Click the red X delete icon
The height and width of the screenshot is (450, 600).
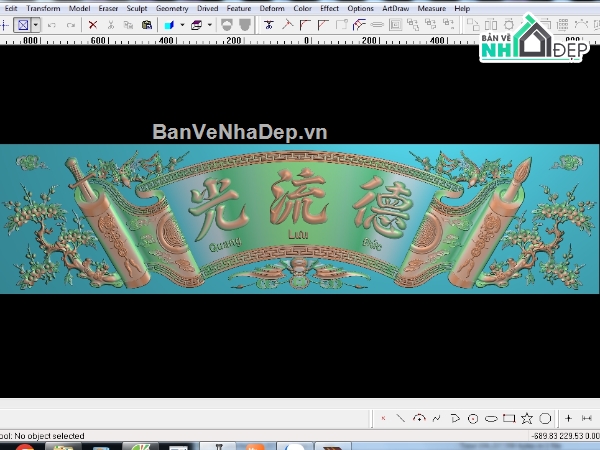click(93, 25)
